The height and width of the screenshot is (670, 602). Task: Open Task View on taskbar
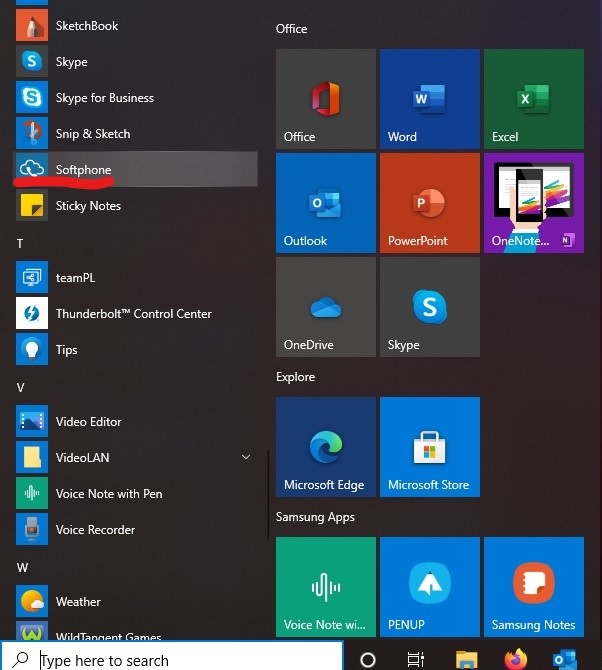click(416, 660)
